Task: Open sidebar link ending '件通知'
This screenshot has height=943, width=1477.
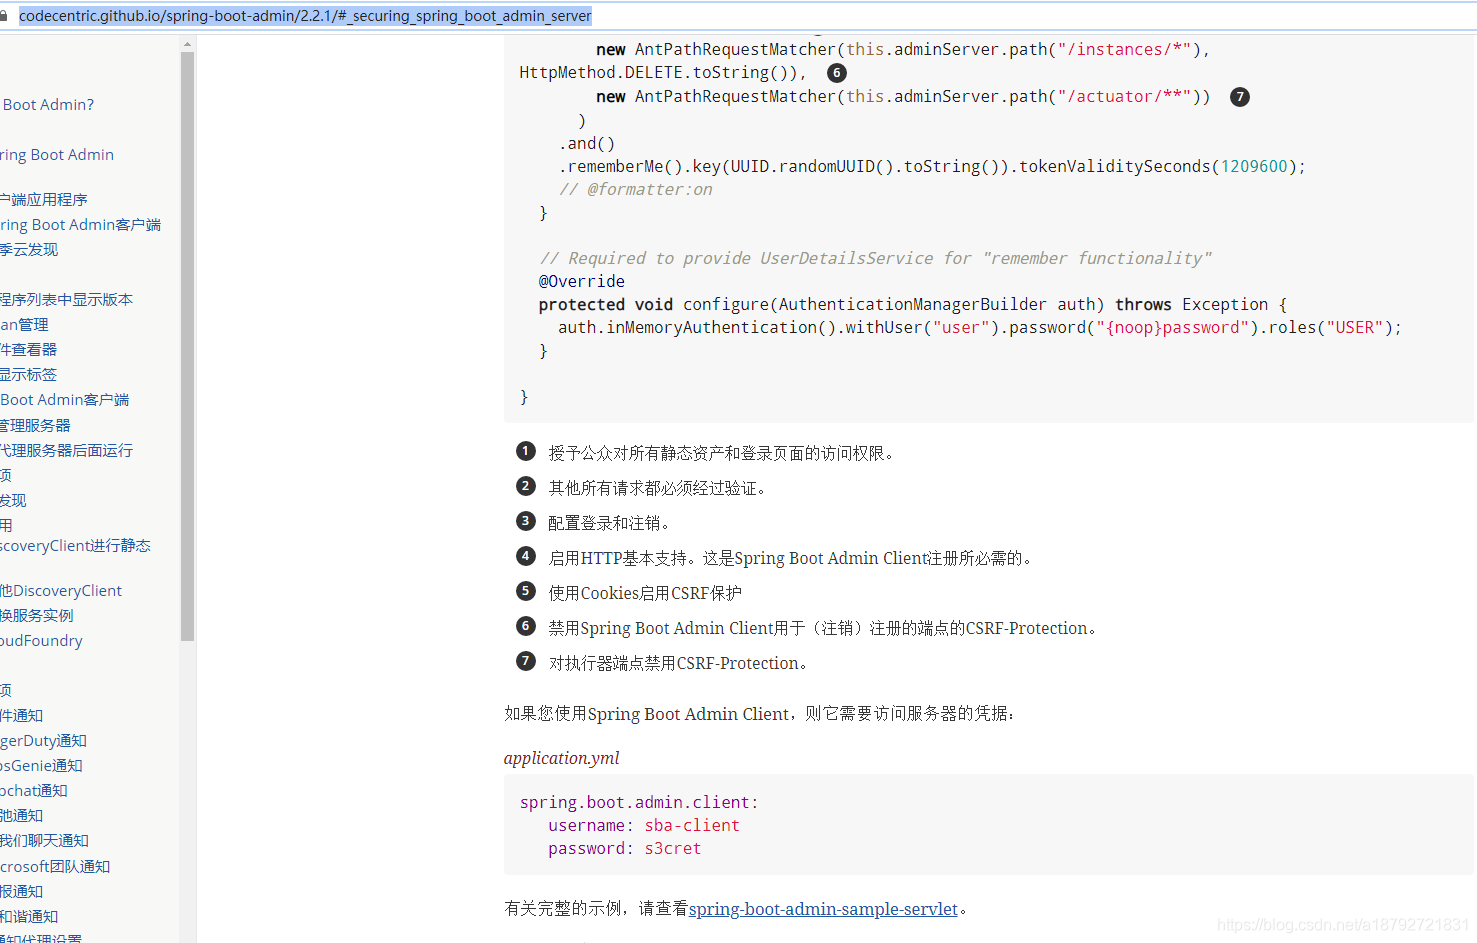Action: click(x=21, y=716)
